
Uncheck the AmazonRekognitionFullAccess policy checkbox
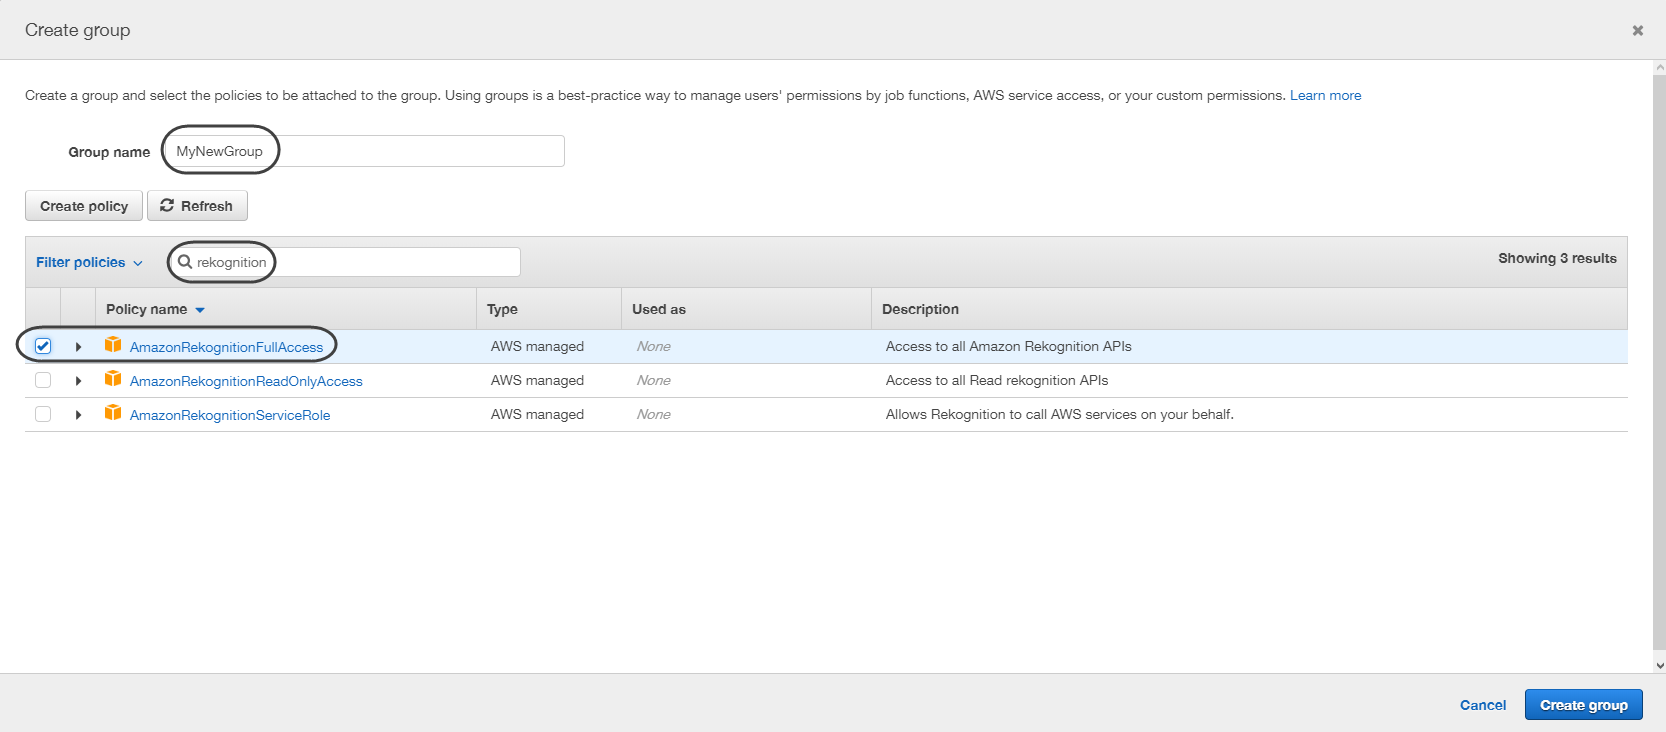click(43, 346)
